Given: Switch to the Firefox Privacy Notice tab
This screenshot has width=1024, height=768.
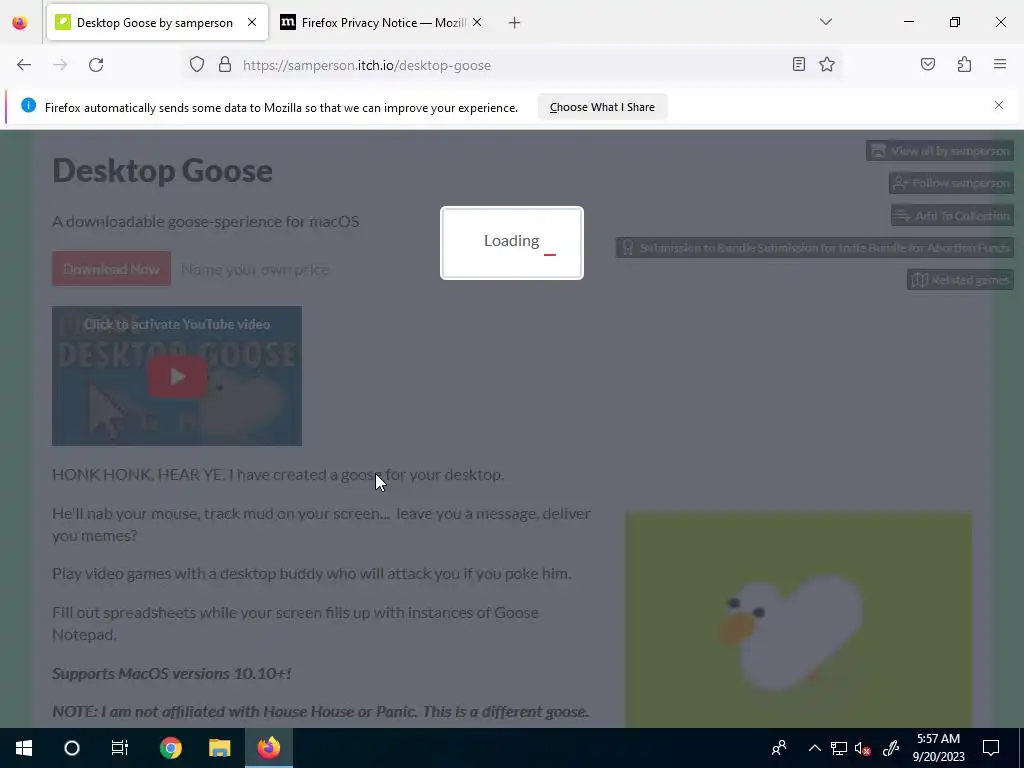Looking at the screenshot, I should coord(383,23).
